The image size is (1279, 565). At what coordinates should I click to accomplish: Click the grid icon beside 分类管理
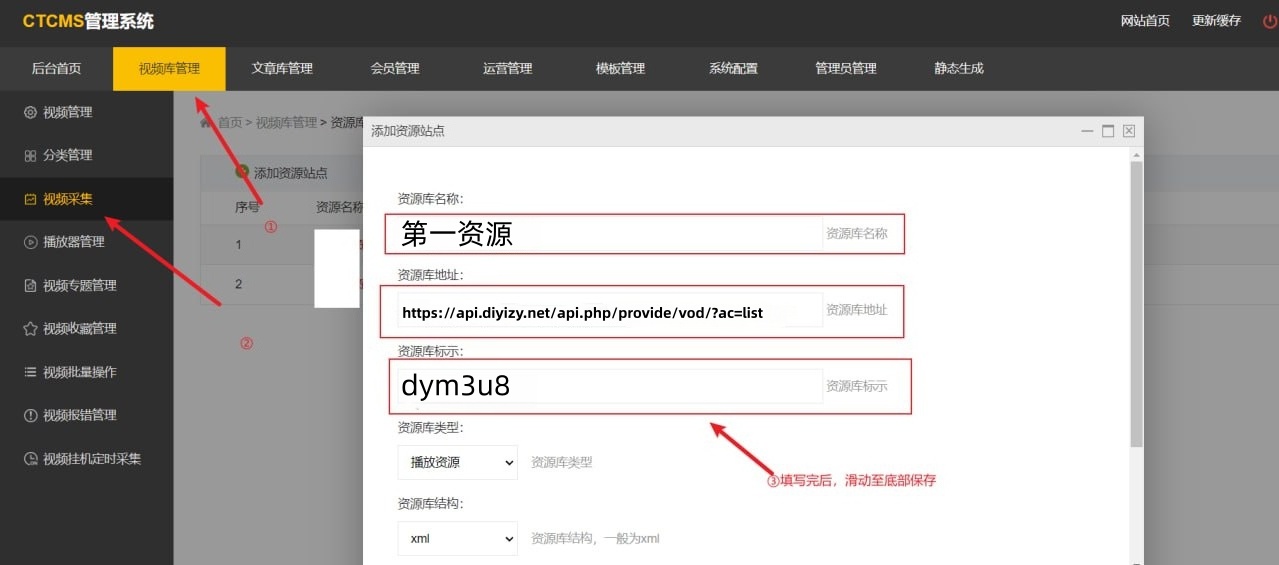point(30,156)
